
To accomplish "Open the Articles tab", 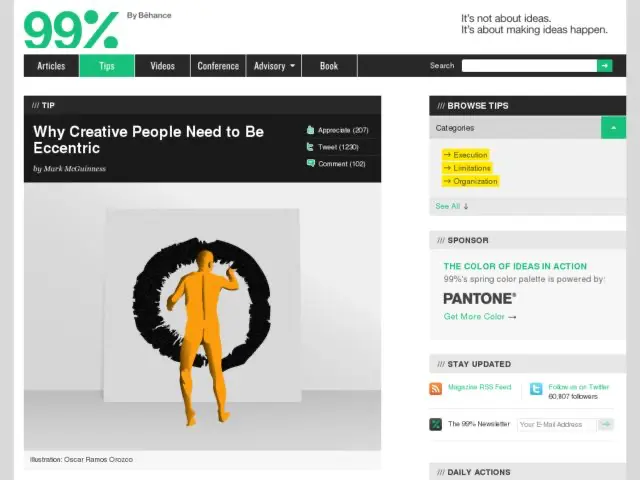I will (x=51, y=66).
